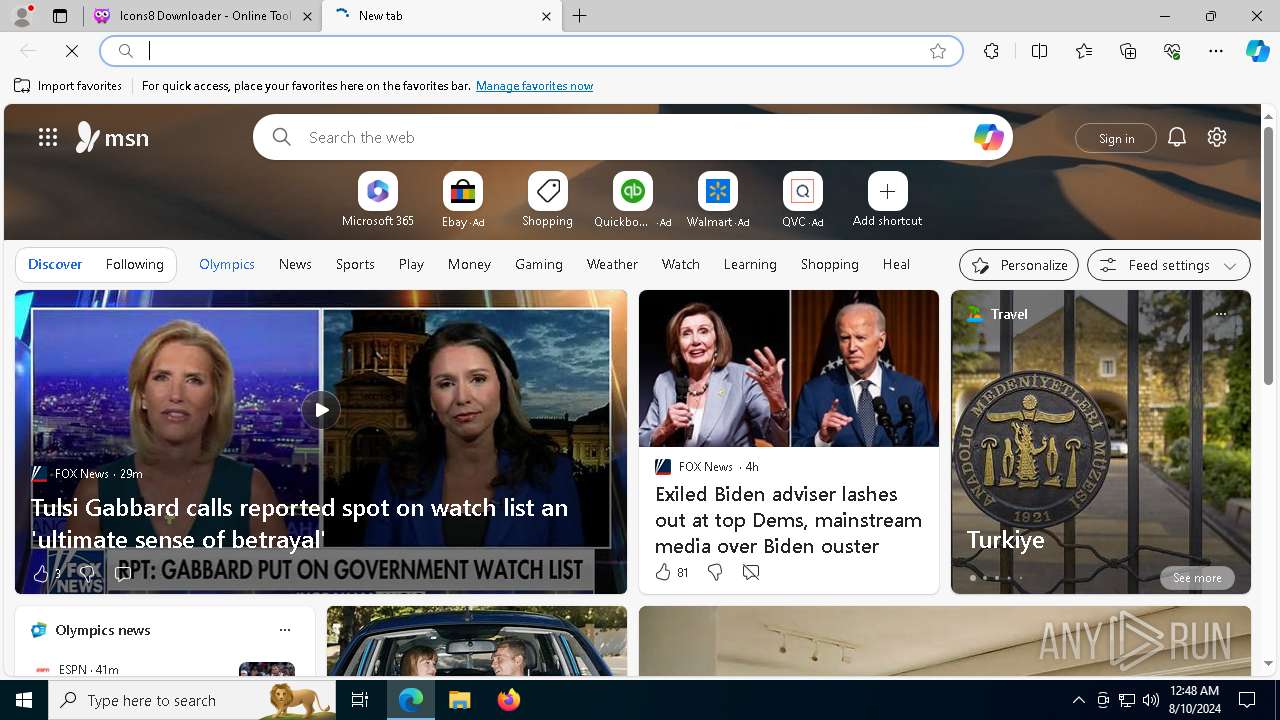
Task: Open Settings and more menu
Action: coord(1216,51)
